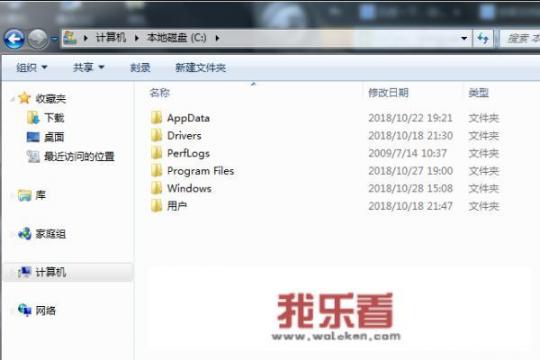This screenshot has width=540, height=360.
Task: Click into the search box
Action: (520, 39)
